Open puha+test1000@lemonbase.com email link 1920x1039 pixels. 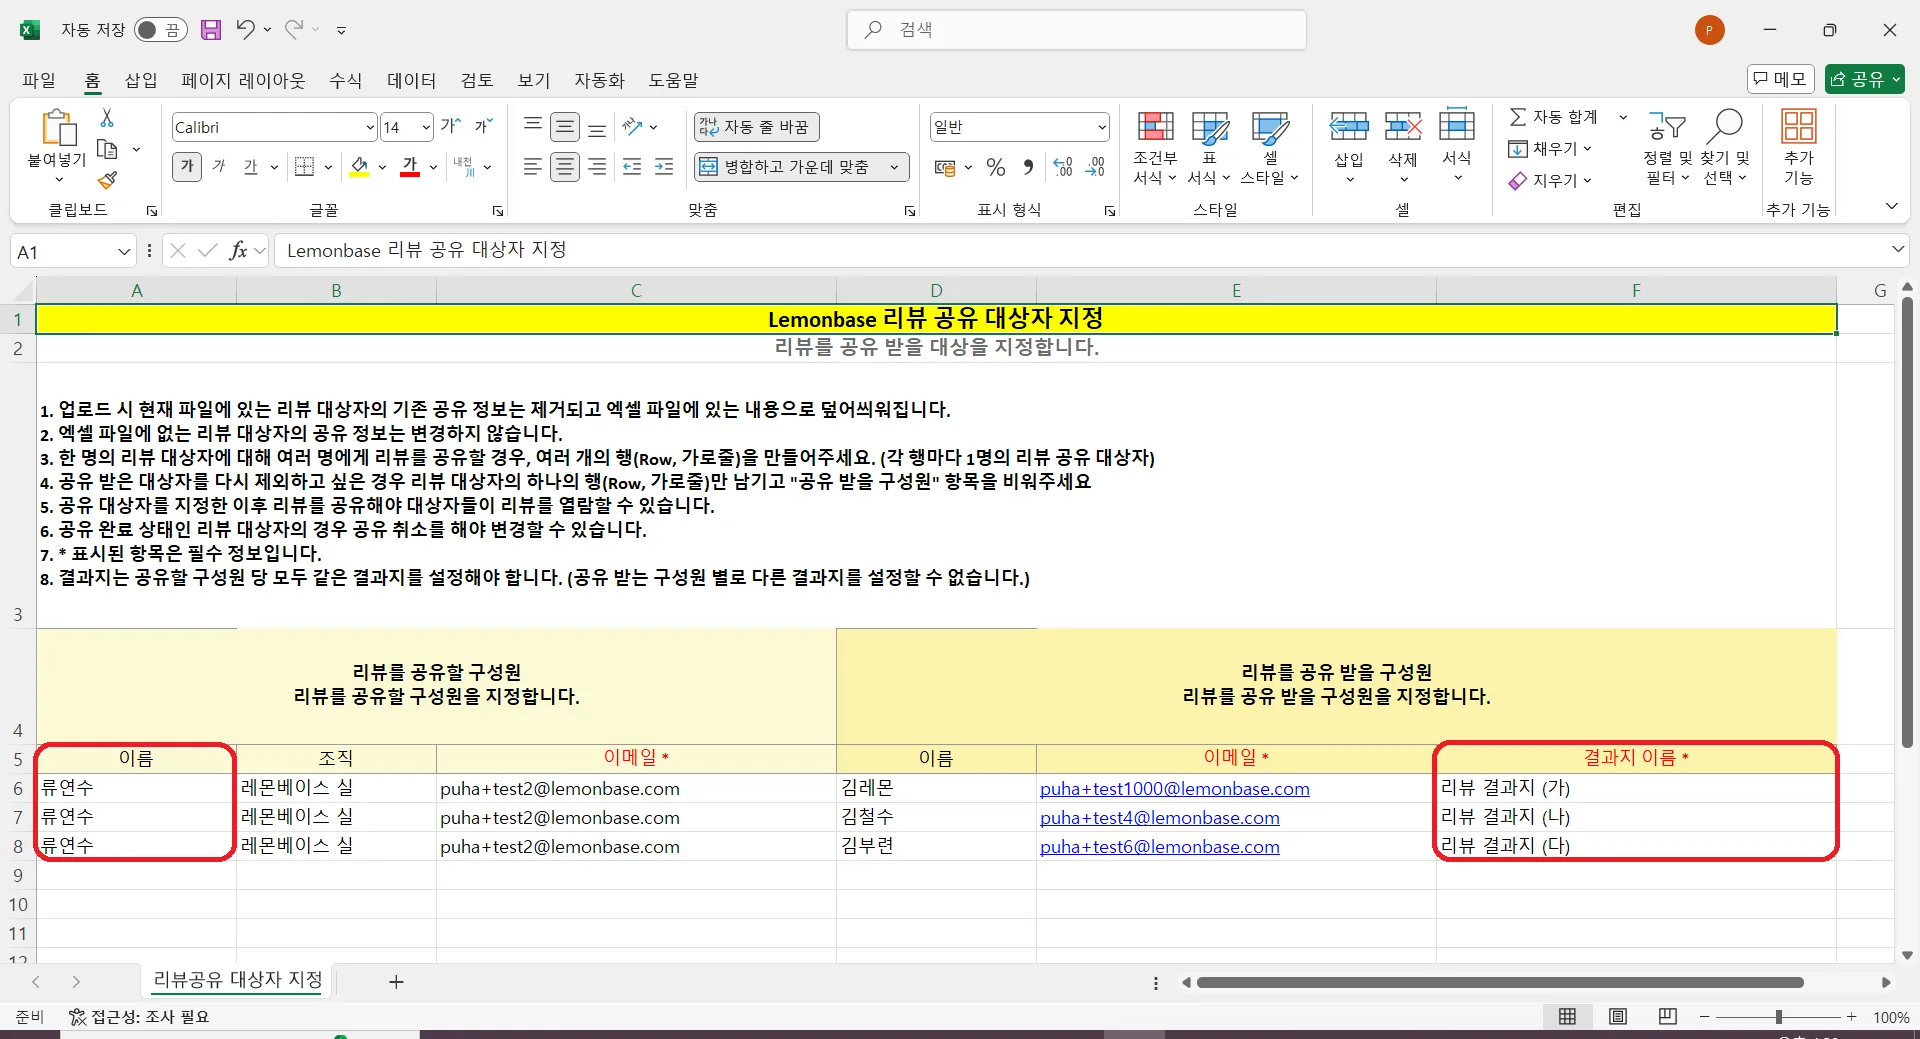(x=1175, y=789)
